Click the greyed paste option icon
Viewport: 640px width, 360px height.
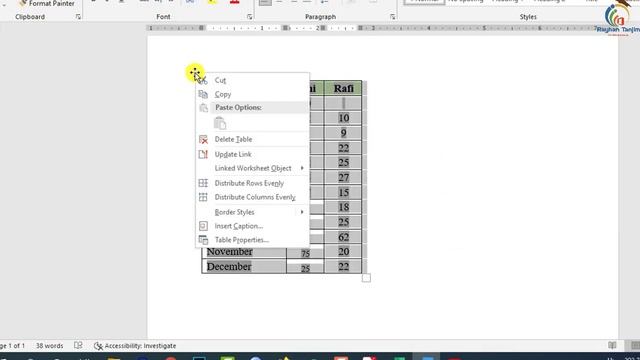click(x=220, y=123)
